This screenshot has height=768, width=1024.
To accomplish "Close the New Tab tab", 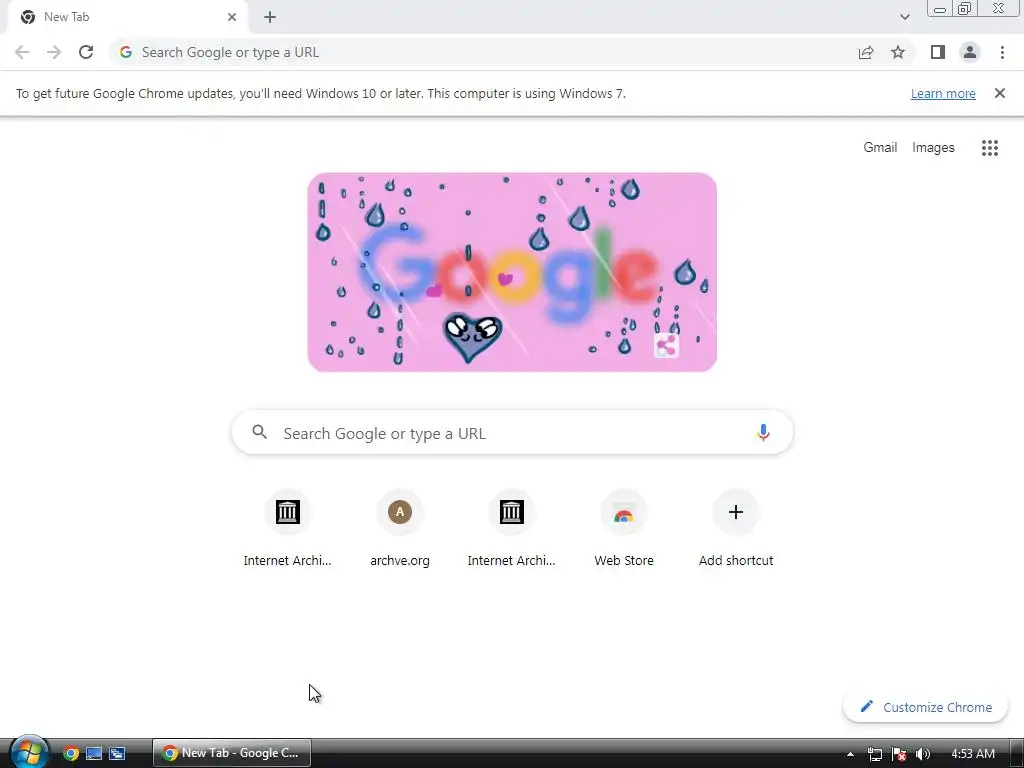I will point(232,17).
